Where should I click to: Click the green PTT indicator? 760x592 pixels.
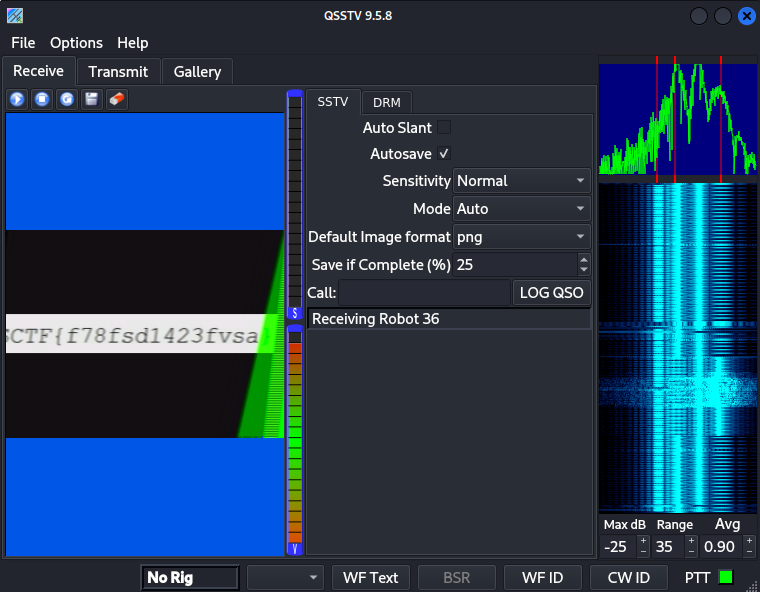(x=726, y=577)
